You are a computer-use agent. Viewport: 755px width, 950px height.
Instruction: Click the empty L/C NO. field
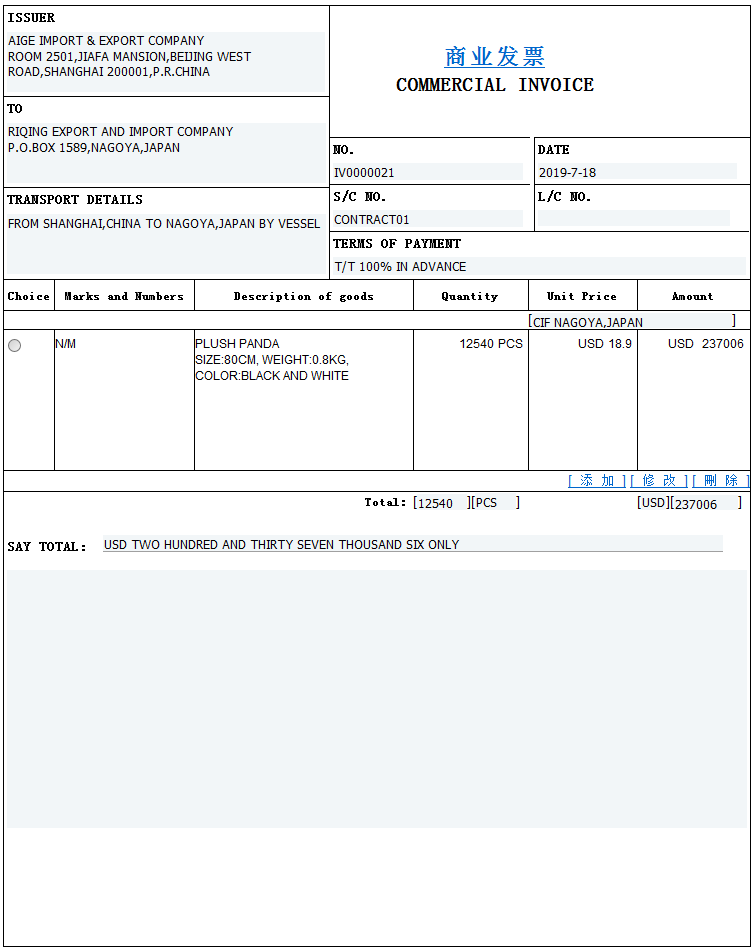click(x=636, y=220)
